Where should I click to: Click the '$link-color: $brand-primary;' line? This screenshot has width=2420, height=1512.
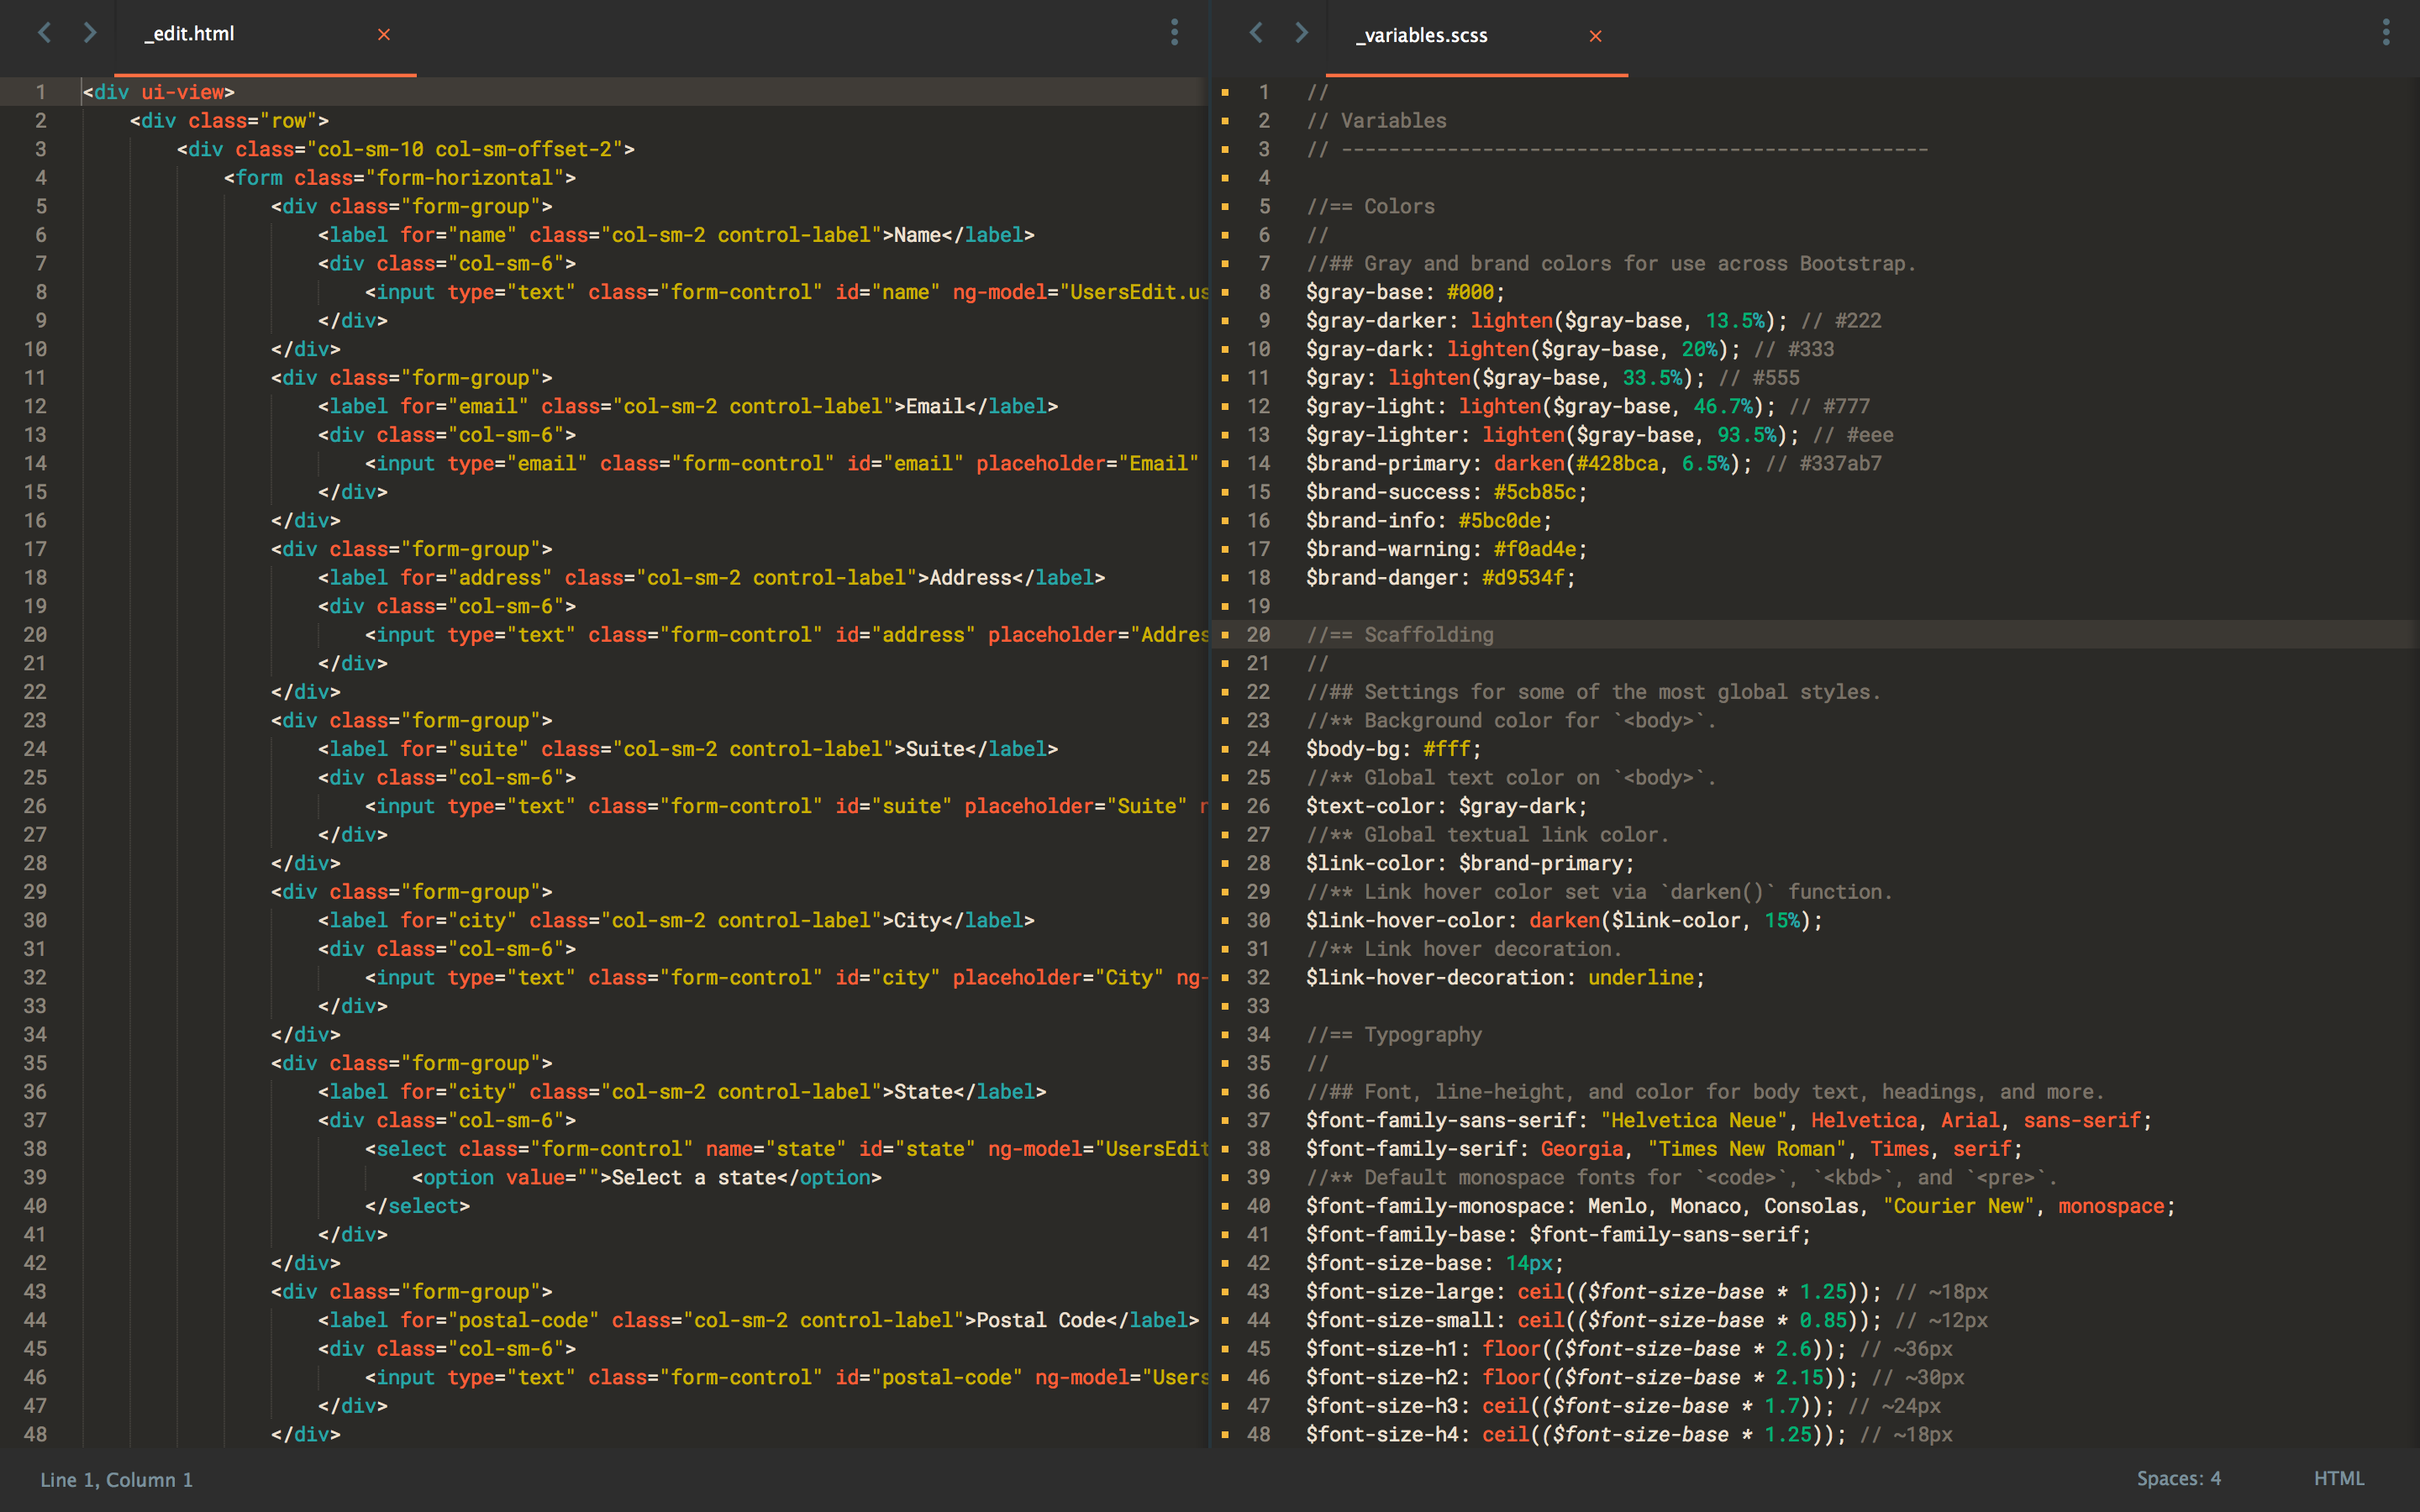point(1470,863)
